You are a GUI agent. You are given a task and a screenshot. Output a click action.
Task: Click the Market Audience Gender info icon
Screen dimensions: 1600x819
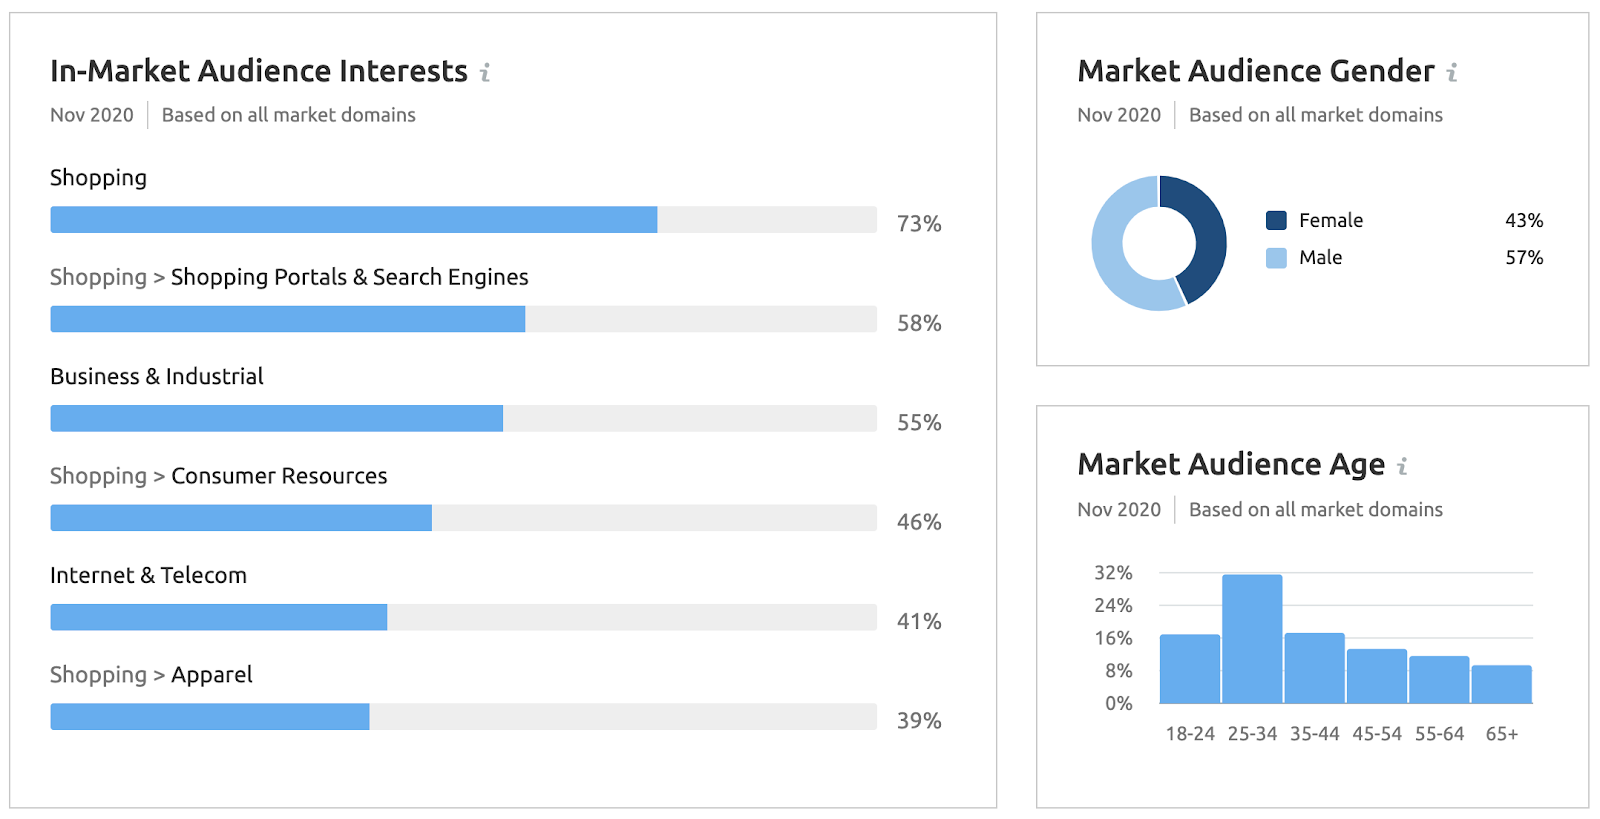1452,71
